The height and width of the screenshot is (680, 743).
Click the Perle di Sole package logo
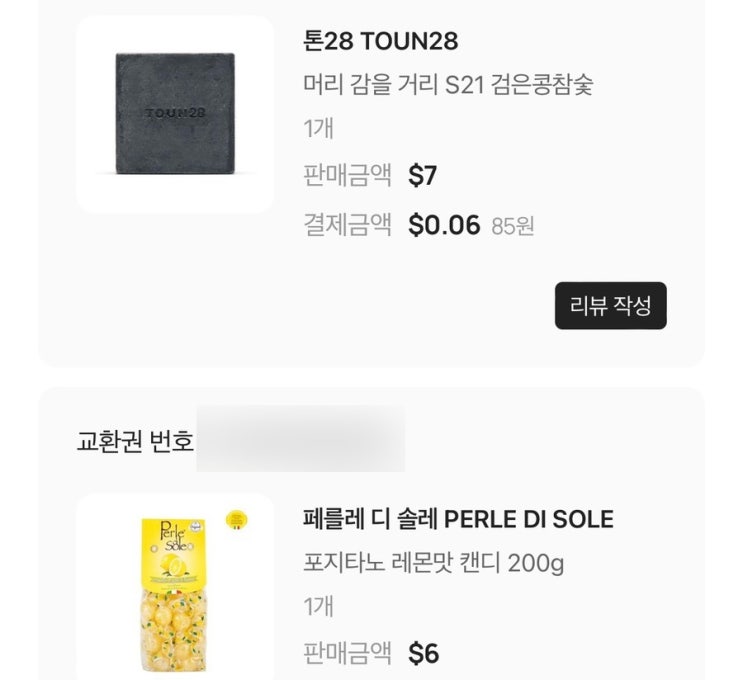click(173, 536)
